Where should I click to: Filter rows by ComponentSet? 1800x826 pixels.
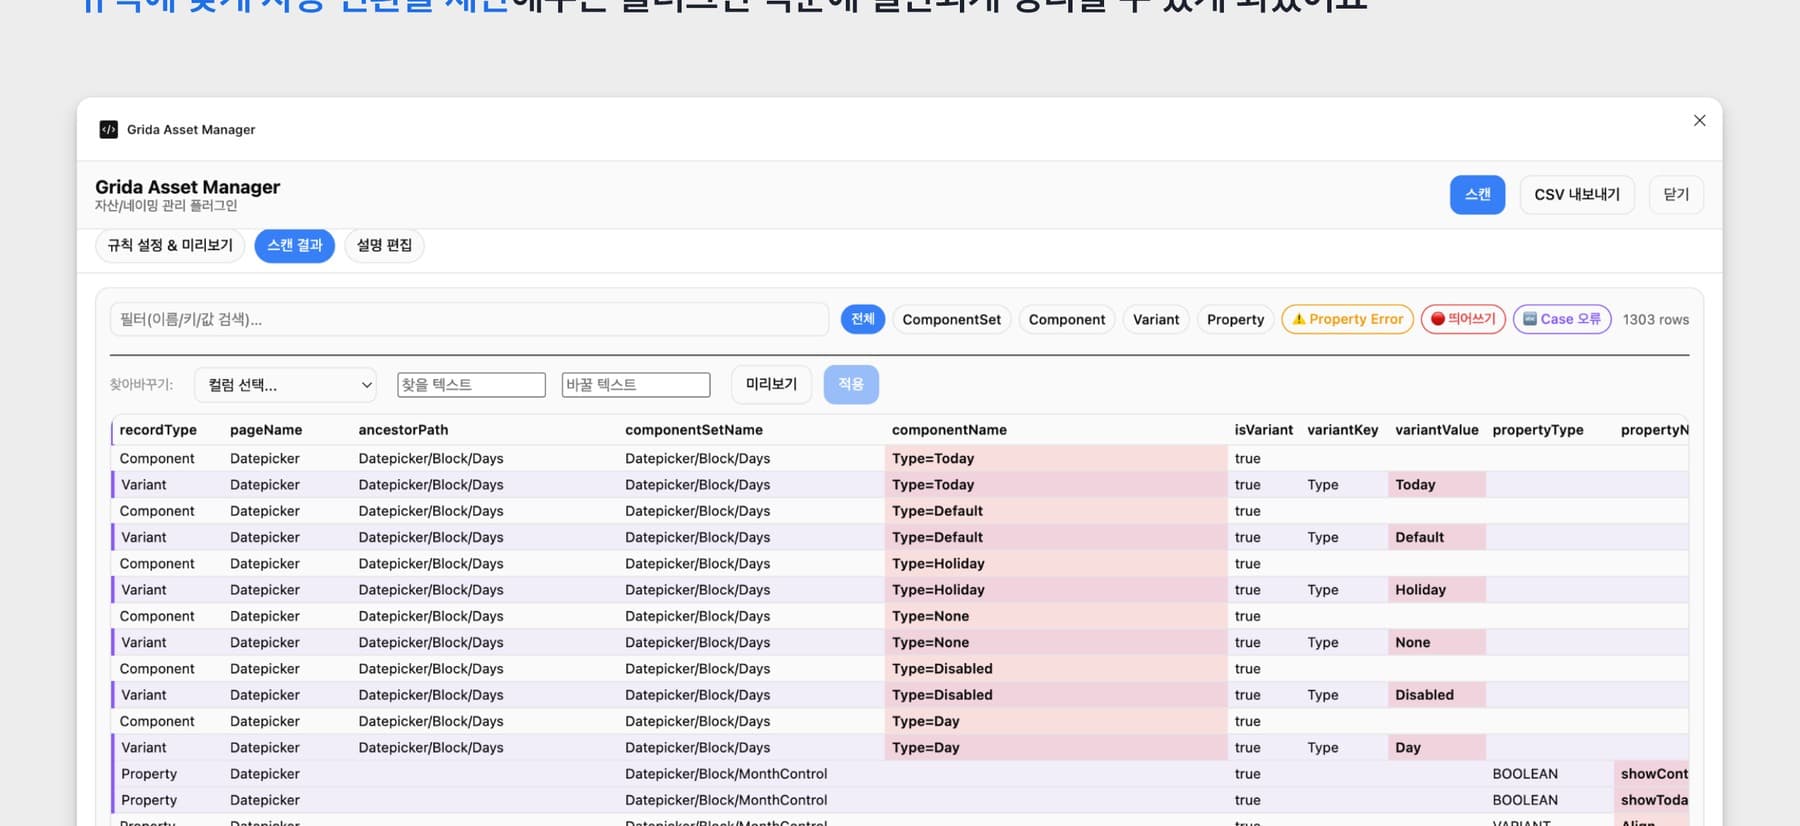click(951, 319)
